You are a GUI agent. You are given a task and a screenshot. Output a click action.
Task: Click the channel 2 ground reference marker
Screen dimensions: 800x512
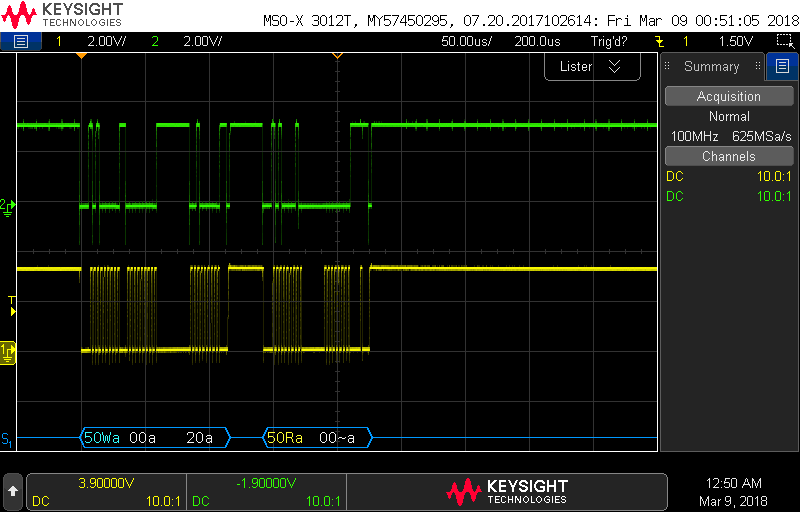(8, 206)
